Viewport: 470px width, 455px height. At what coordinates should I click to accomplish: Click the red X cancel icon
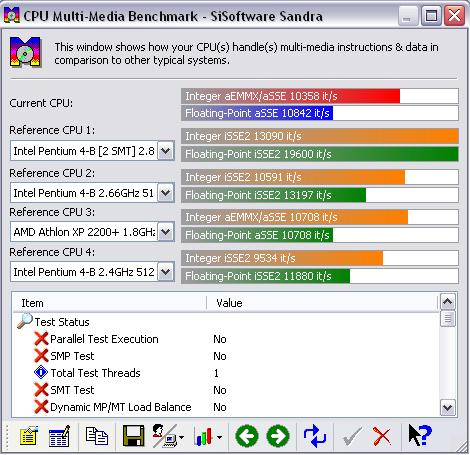point(382,436)
